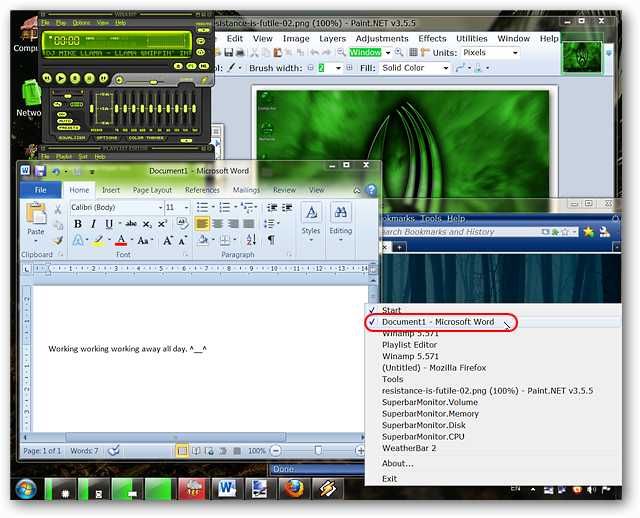Open the font size 11 dropdown
This screenshot has height=518, width=640.
click(186, 207)
